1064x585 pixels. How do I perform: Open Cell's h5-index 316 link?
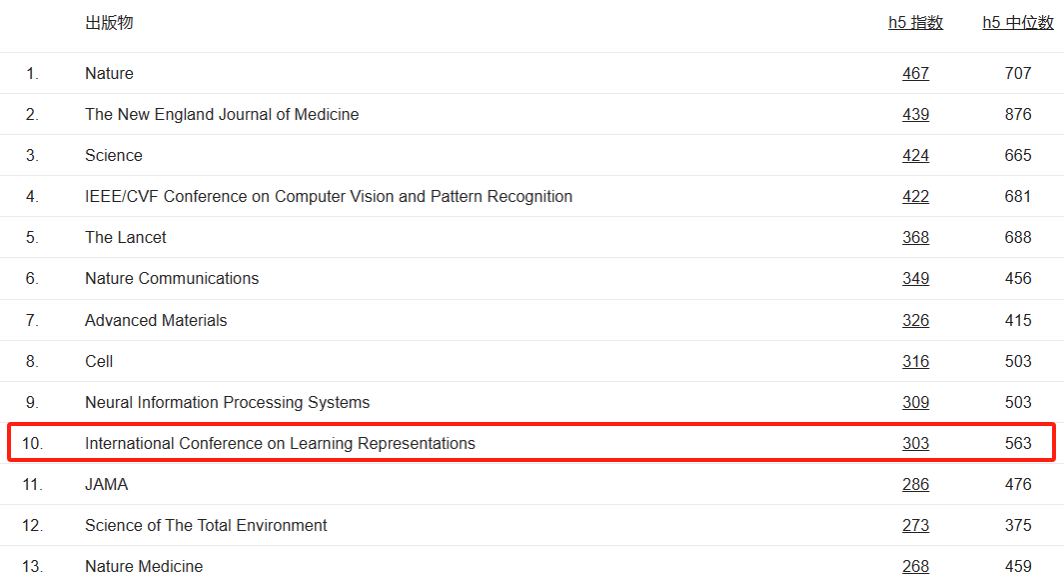point(915,361)
